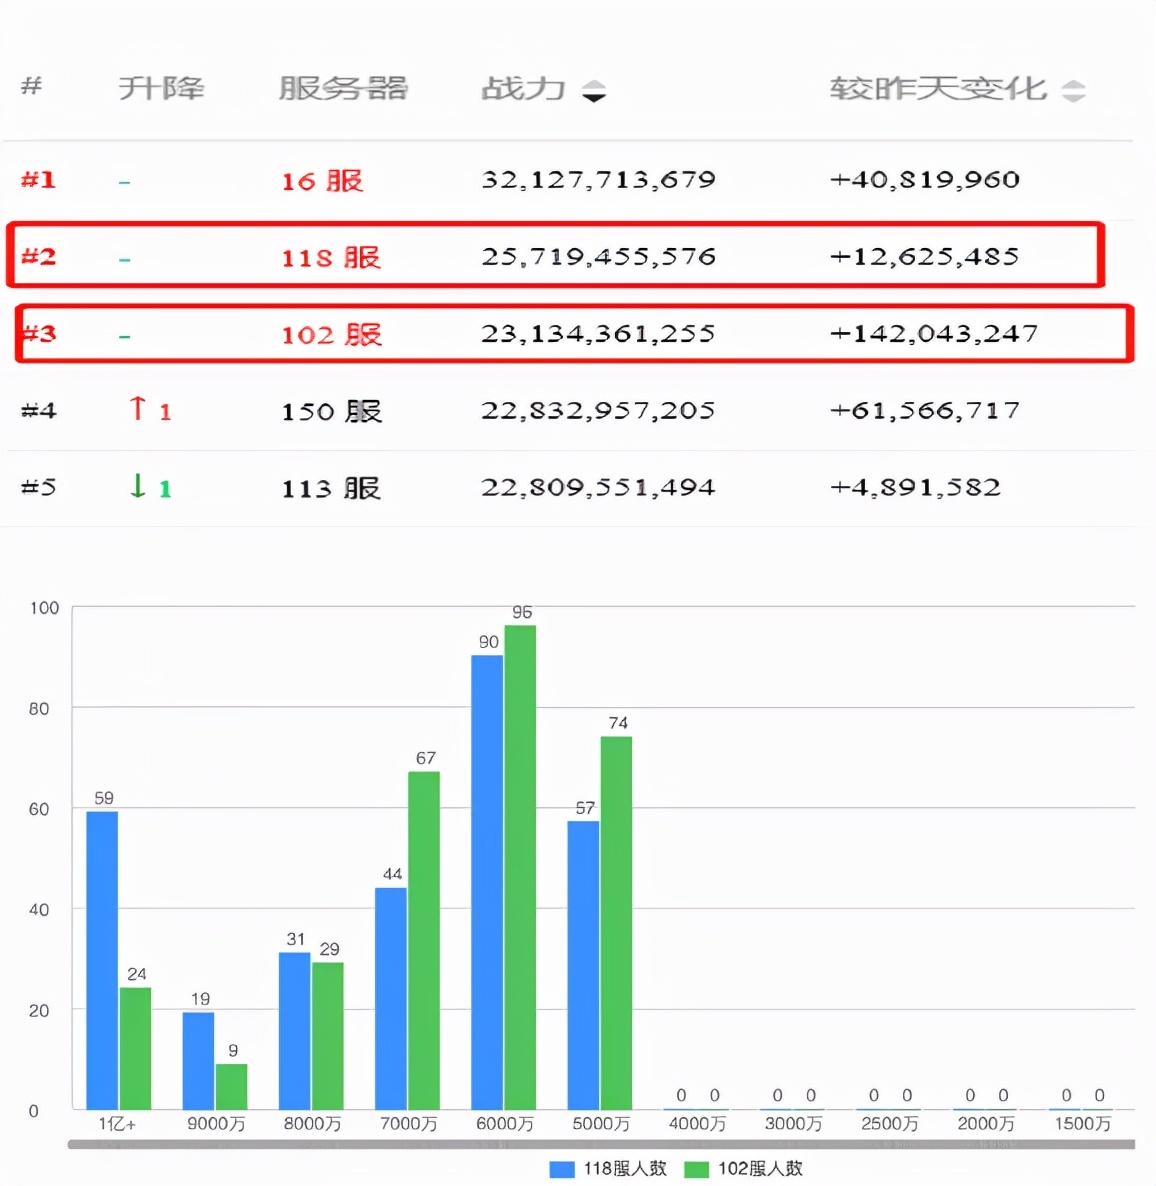Click the blue 1亿+ bar labeled 59

[x=102, y=961]
